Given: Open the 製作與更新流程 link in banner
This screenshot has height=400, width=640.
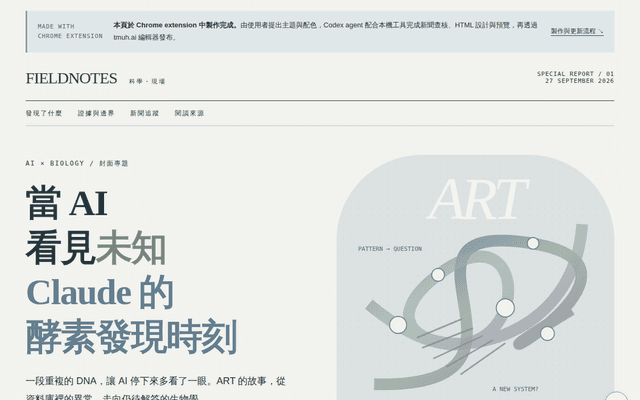Looking at the screenshot, I should pyautogui.click(x=577, y=31).
